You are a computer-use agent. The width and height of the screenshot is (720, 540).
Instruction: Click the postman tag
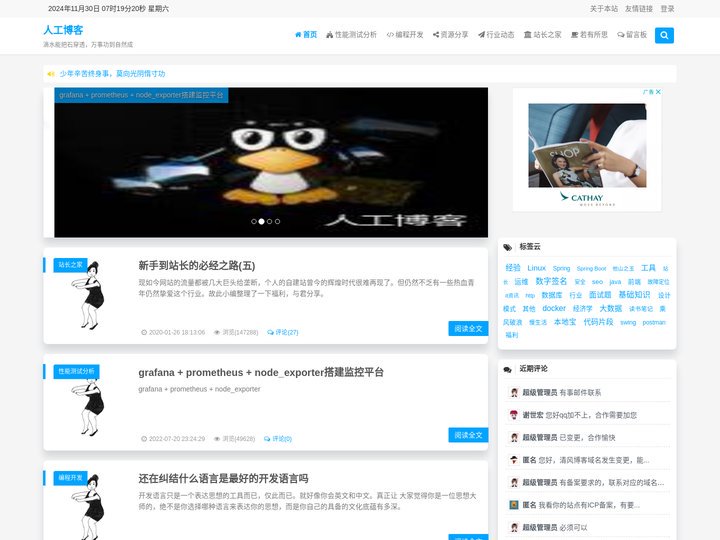click(x=654, y=322)
